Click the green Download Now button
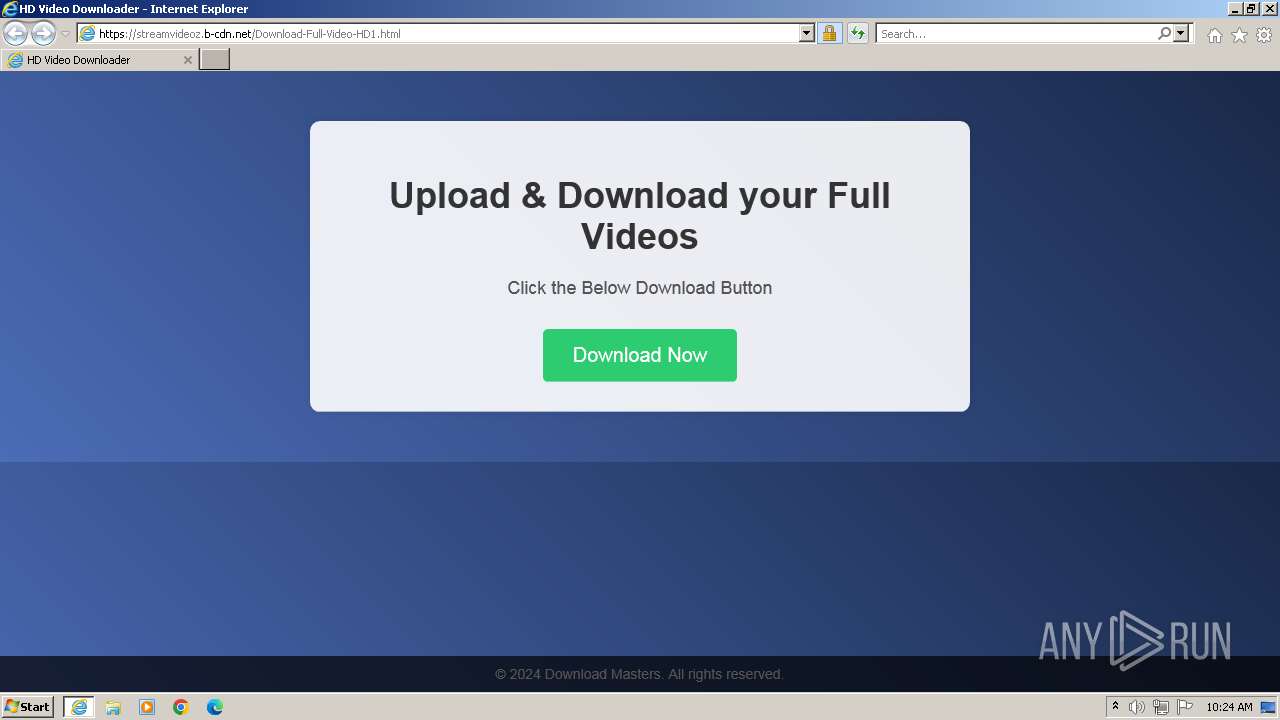The height and width of the screenshot is (720, 1280). tap(640, 355)
